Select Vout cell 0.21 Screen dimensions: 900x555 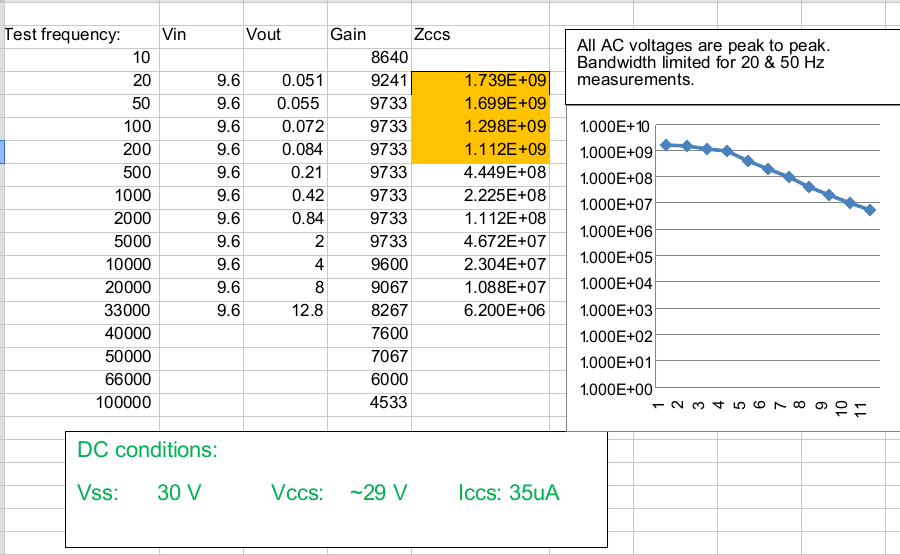pos(285,173)
